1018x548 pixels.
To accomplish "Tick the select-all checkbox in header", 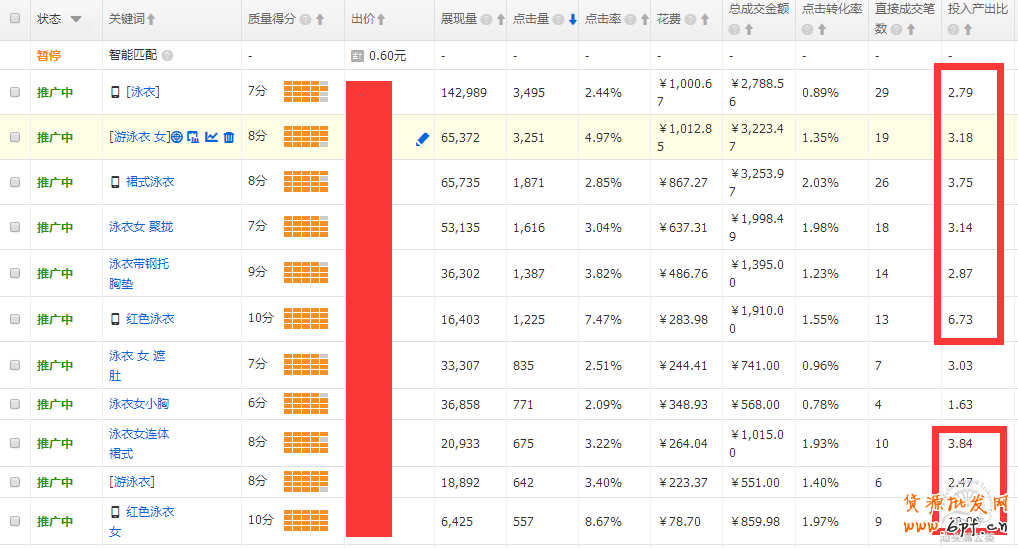I will coord(15,19).
